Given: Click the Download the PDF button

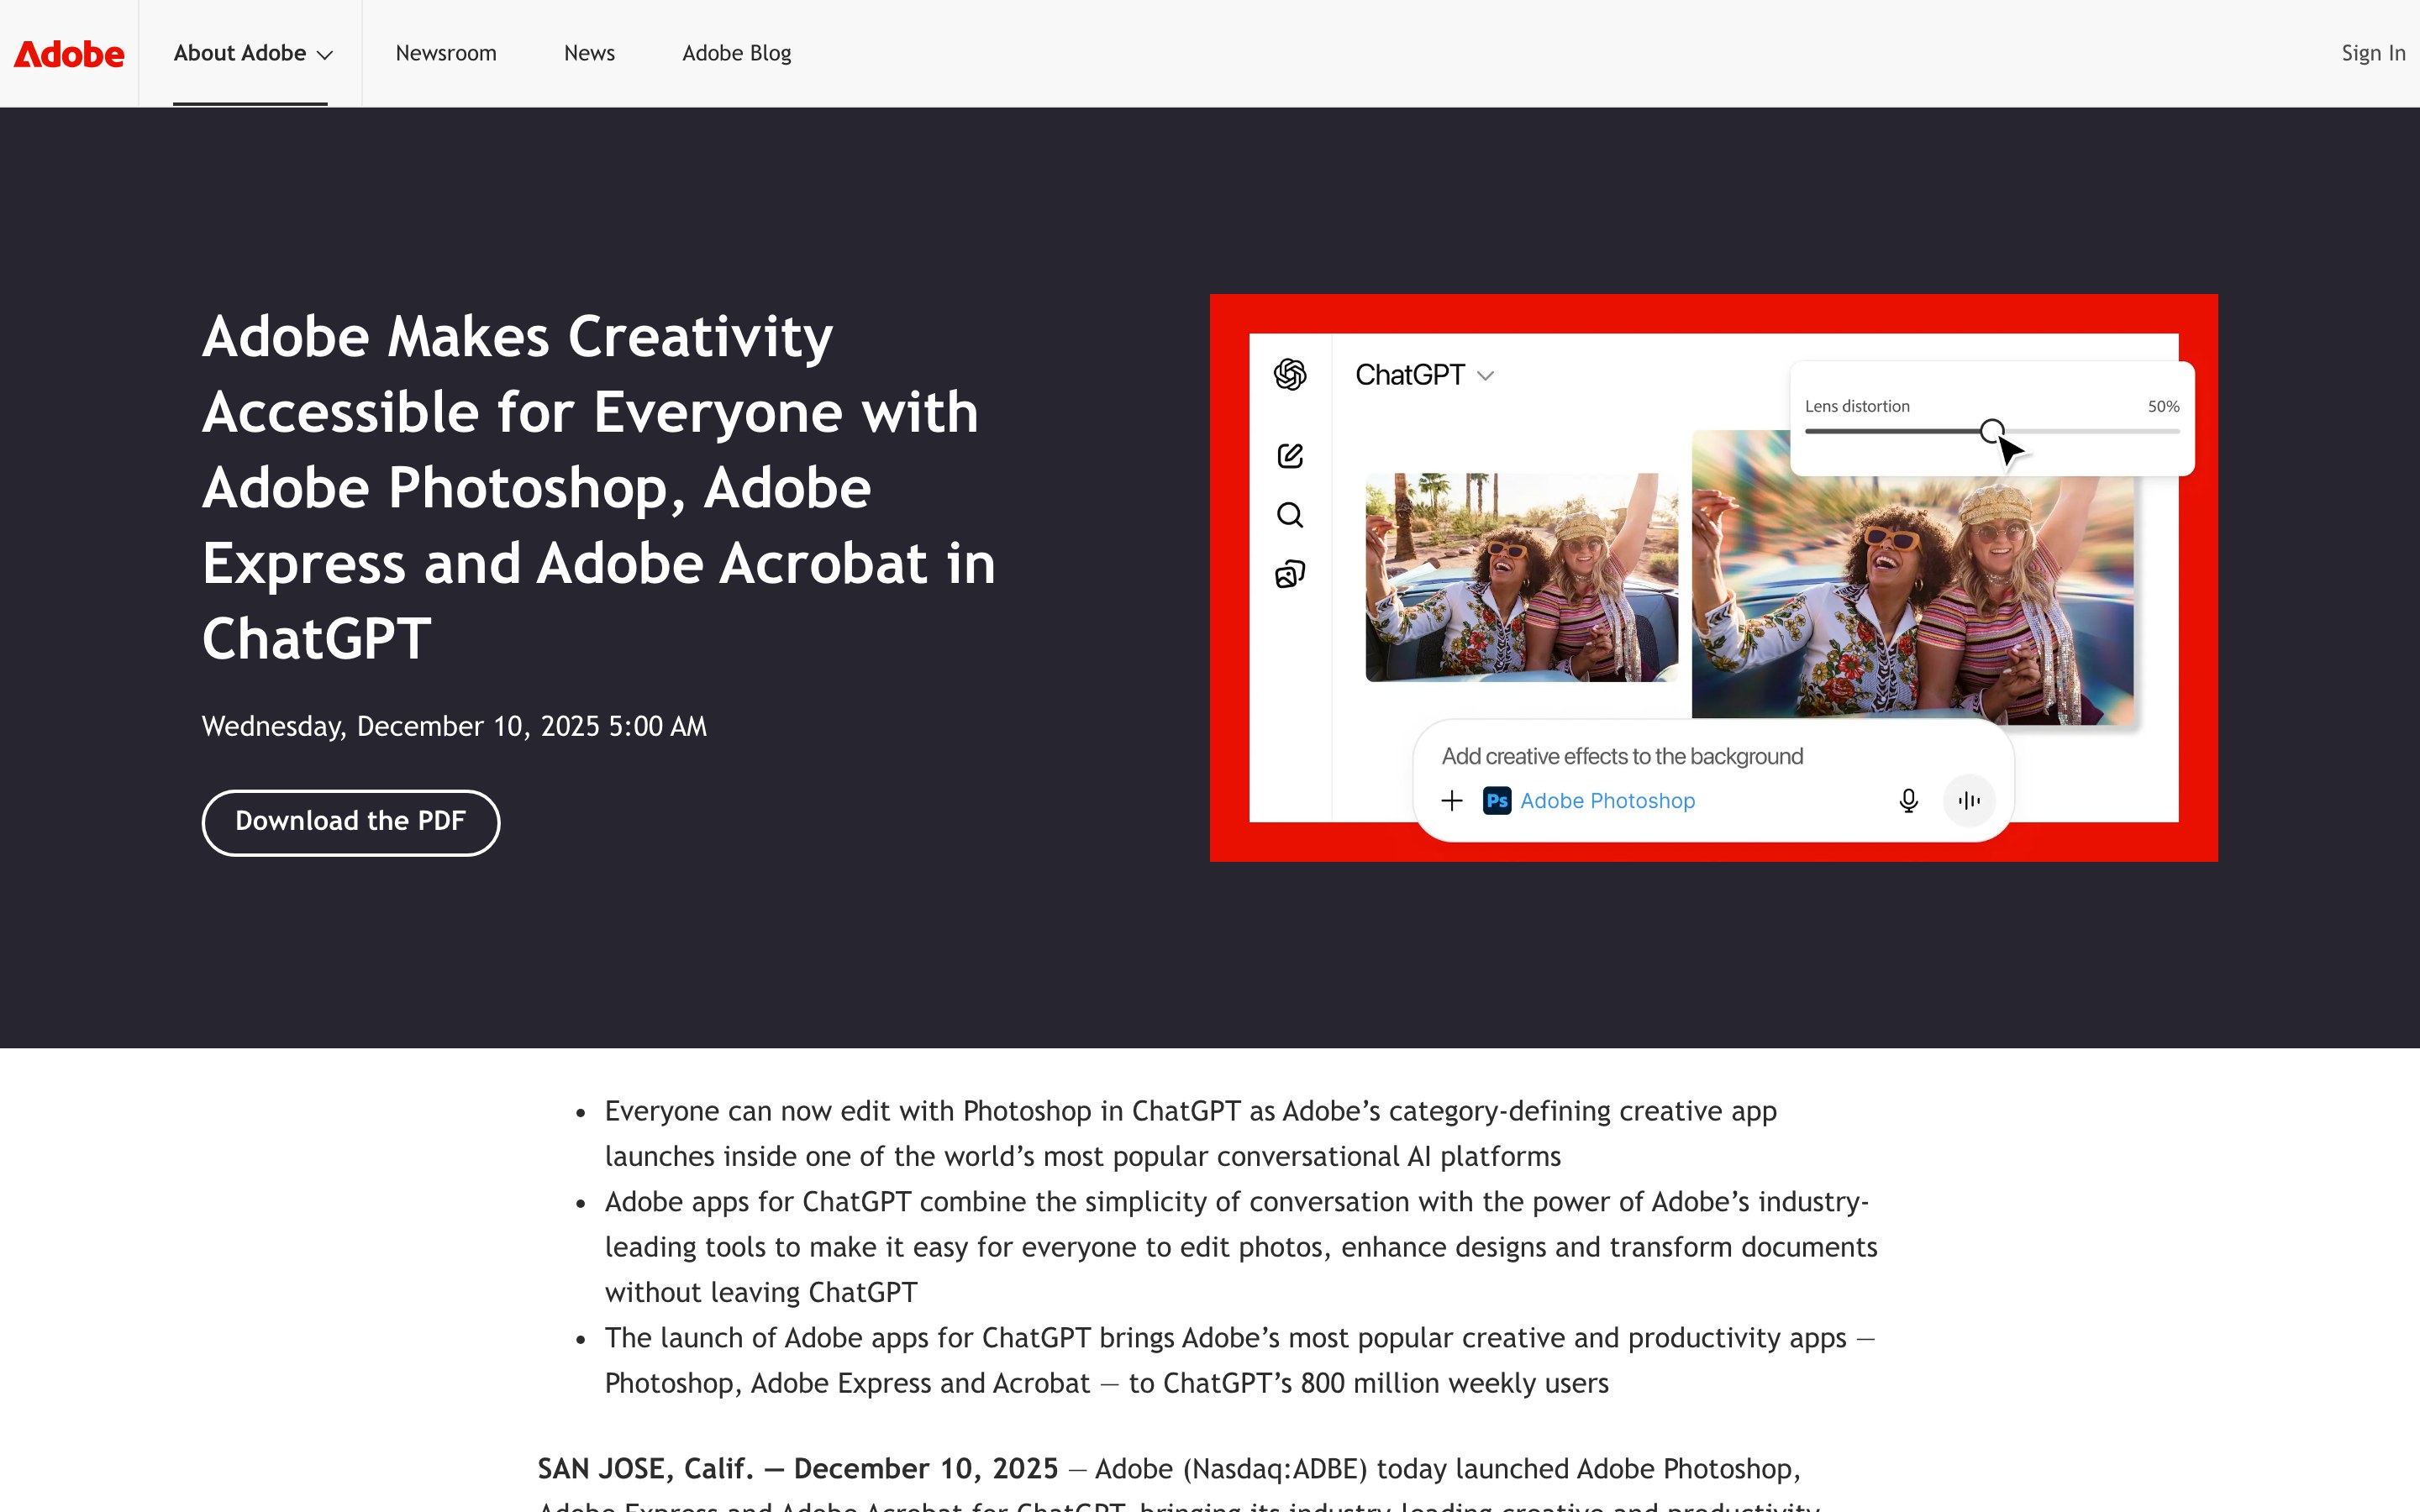Looking at the screenshot, I should click(x=351, y=822).
